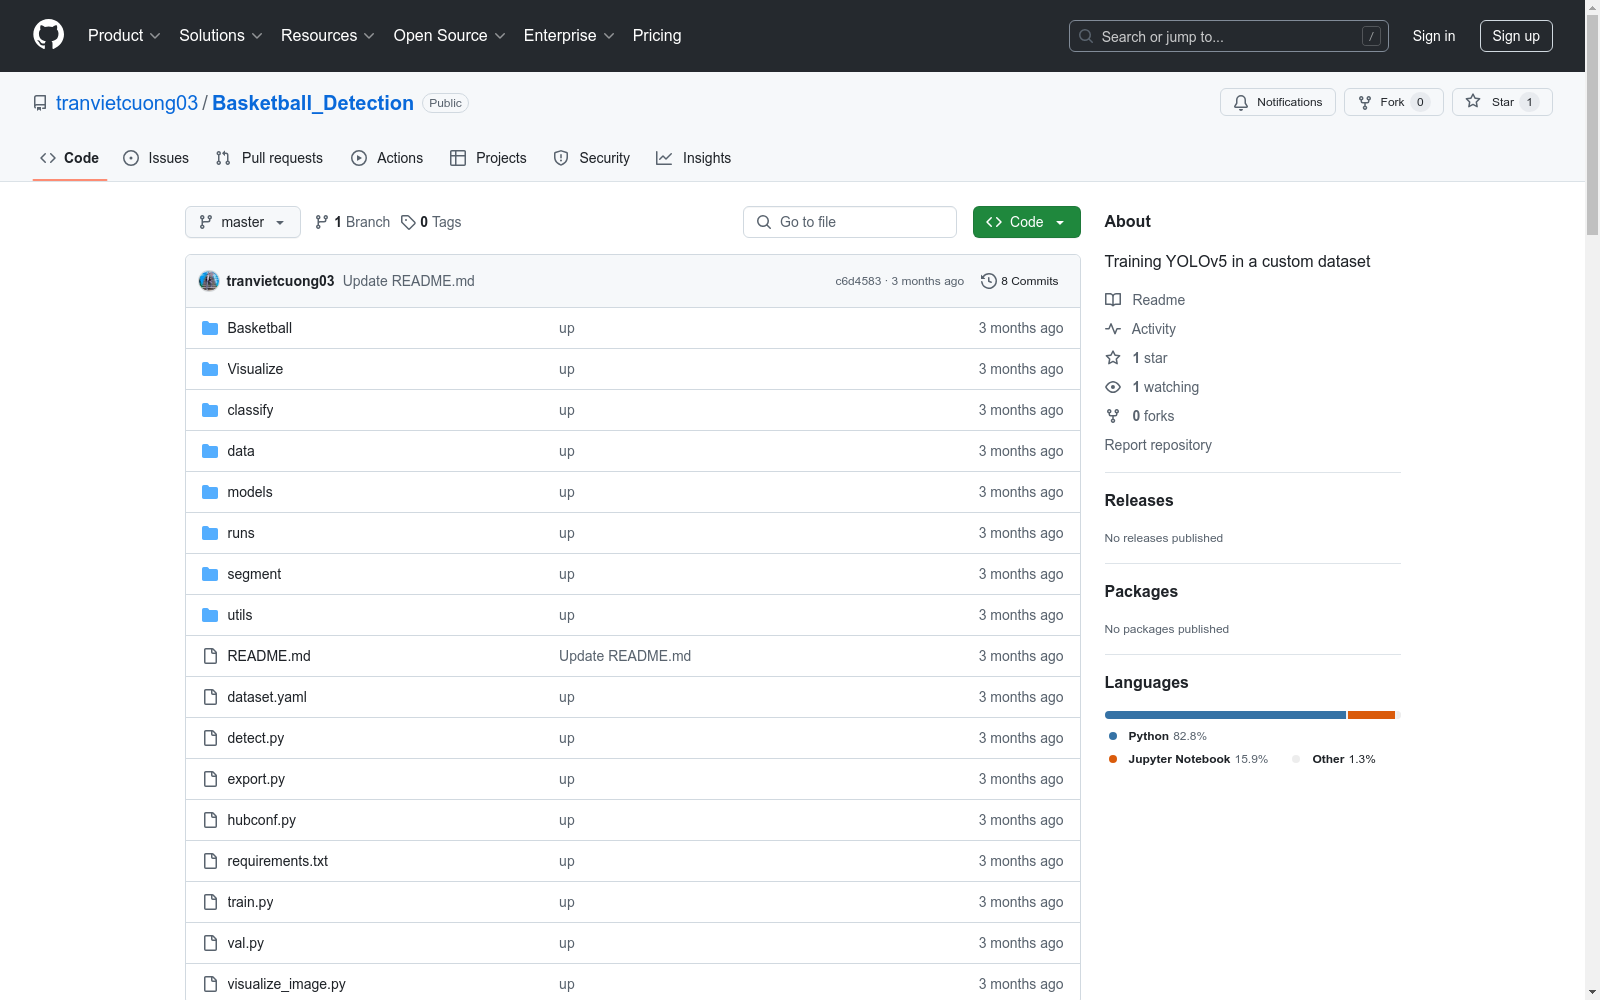Switch to the Insights tab
Screen dimensions: 1600x1000
coord(694,158)
